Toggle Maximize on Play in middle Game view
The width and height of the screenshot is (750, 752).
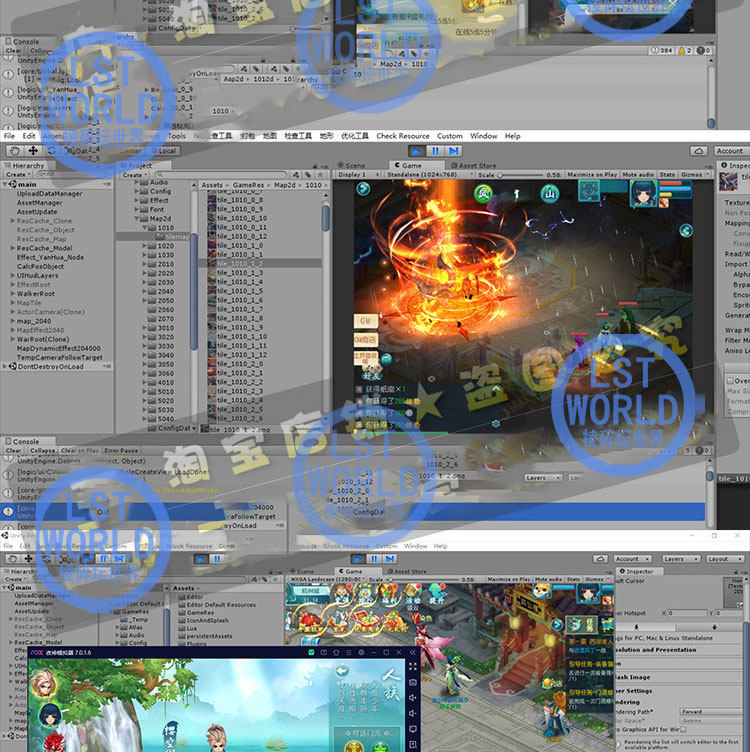pyautogui.click(x=592, y=175)
